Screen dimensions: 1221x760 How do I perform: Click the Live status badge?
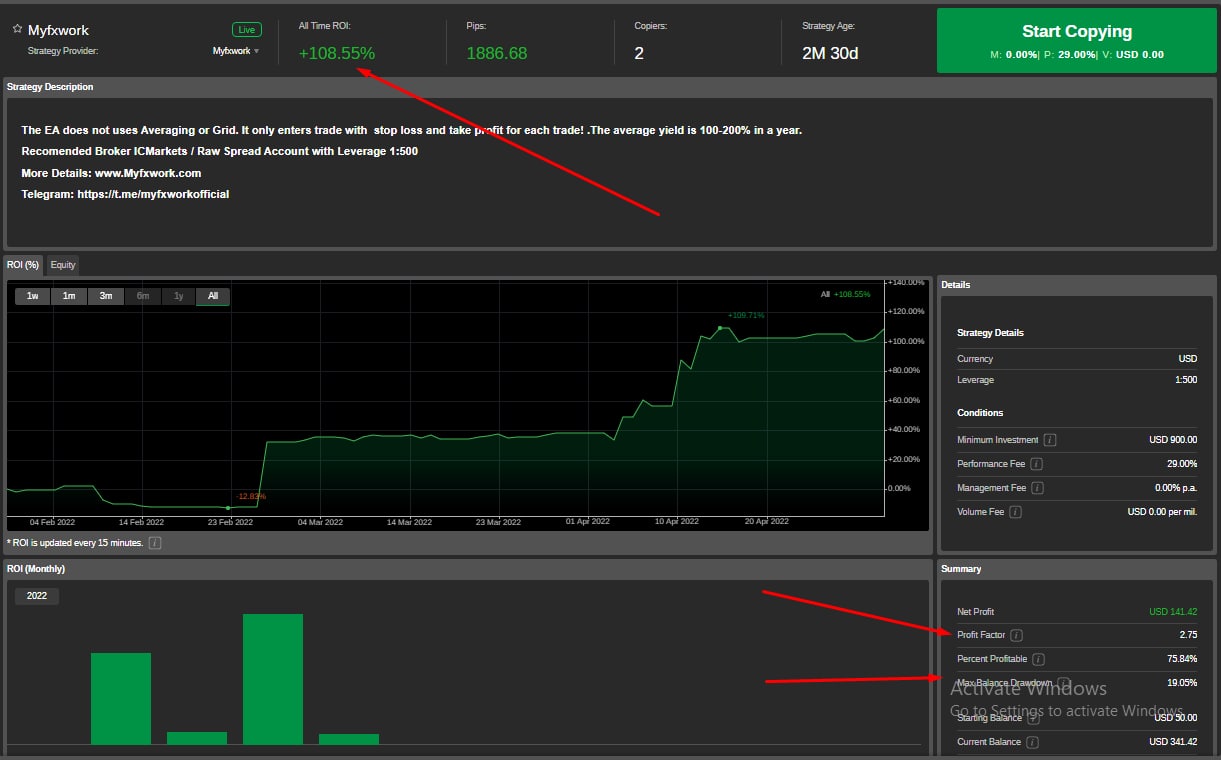point(245,30)
